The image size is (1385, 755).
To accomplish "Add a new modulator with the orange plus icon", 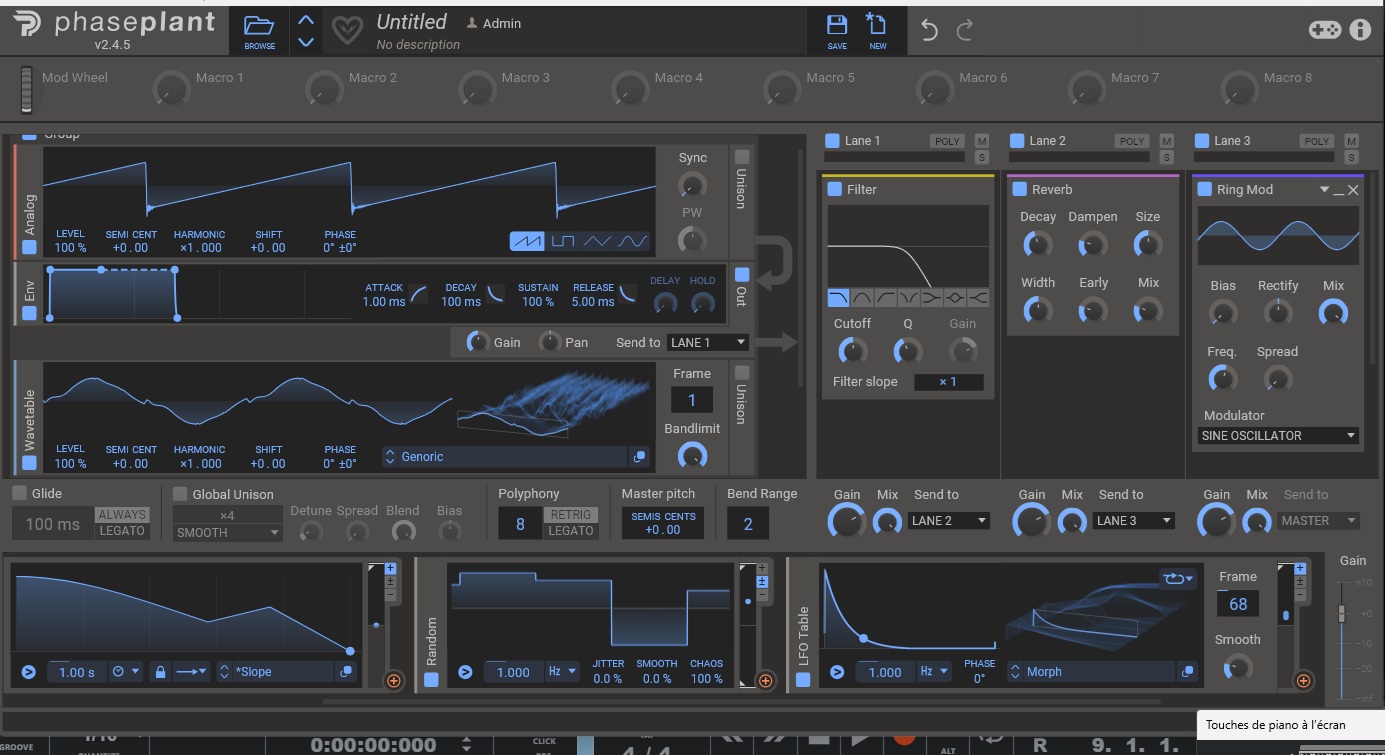I will (393, 681).
